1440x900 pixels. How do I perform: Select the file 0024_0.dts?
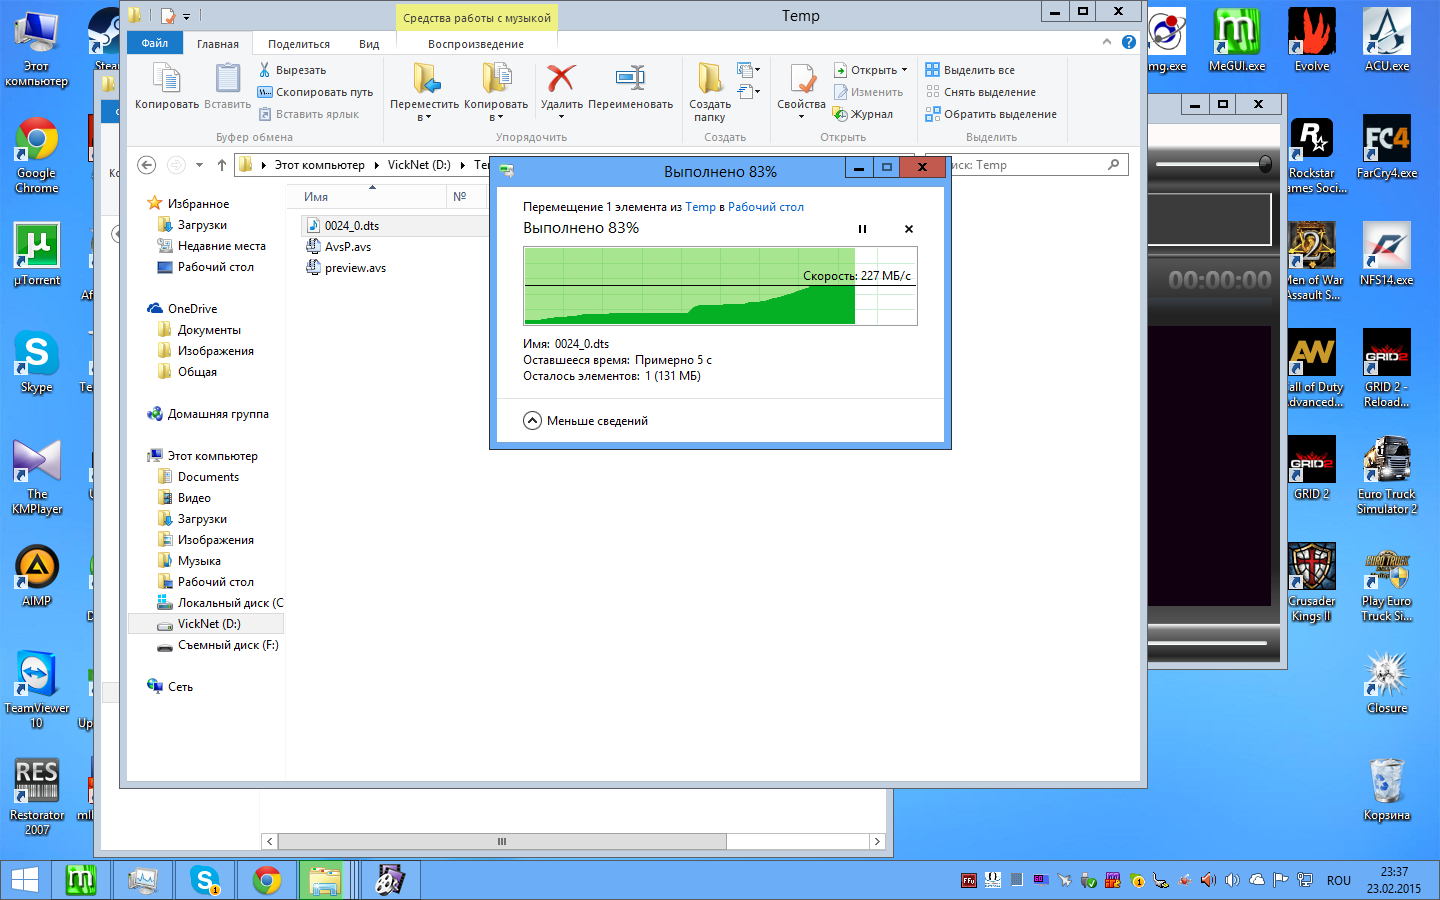pos(352,226)
